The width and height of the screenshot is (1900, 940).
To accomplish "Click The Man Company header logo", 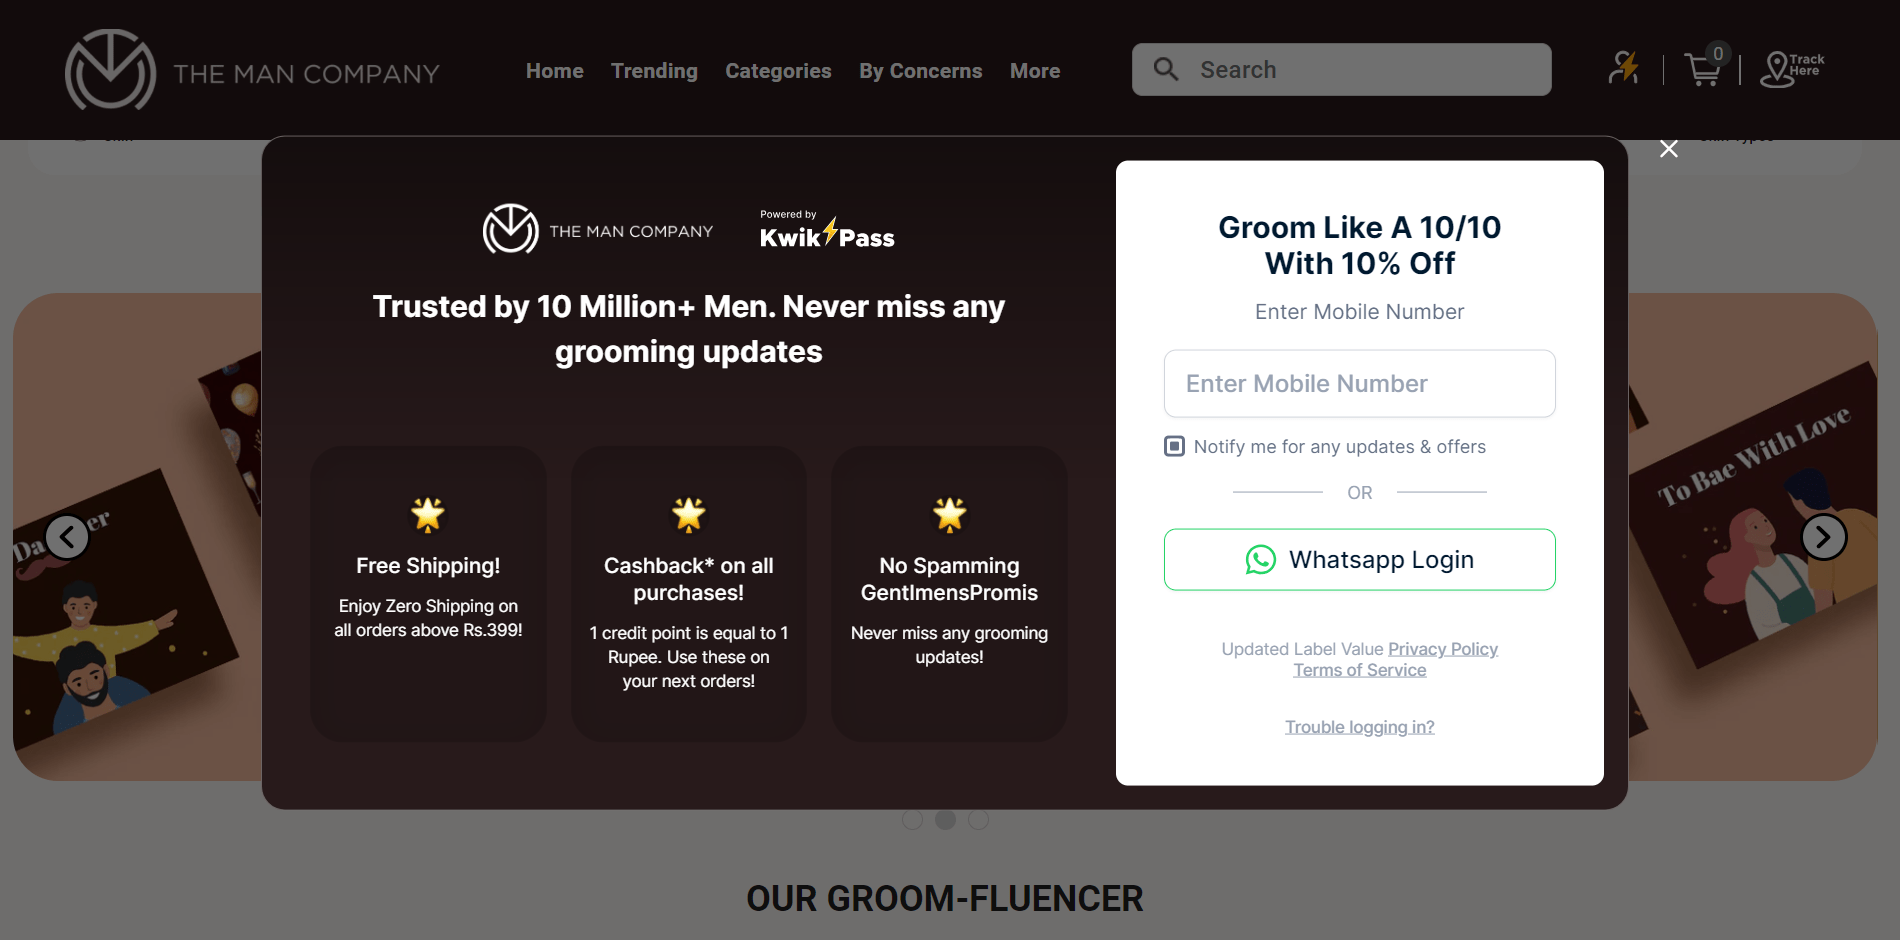I will point(252,70).
